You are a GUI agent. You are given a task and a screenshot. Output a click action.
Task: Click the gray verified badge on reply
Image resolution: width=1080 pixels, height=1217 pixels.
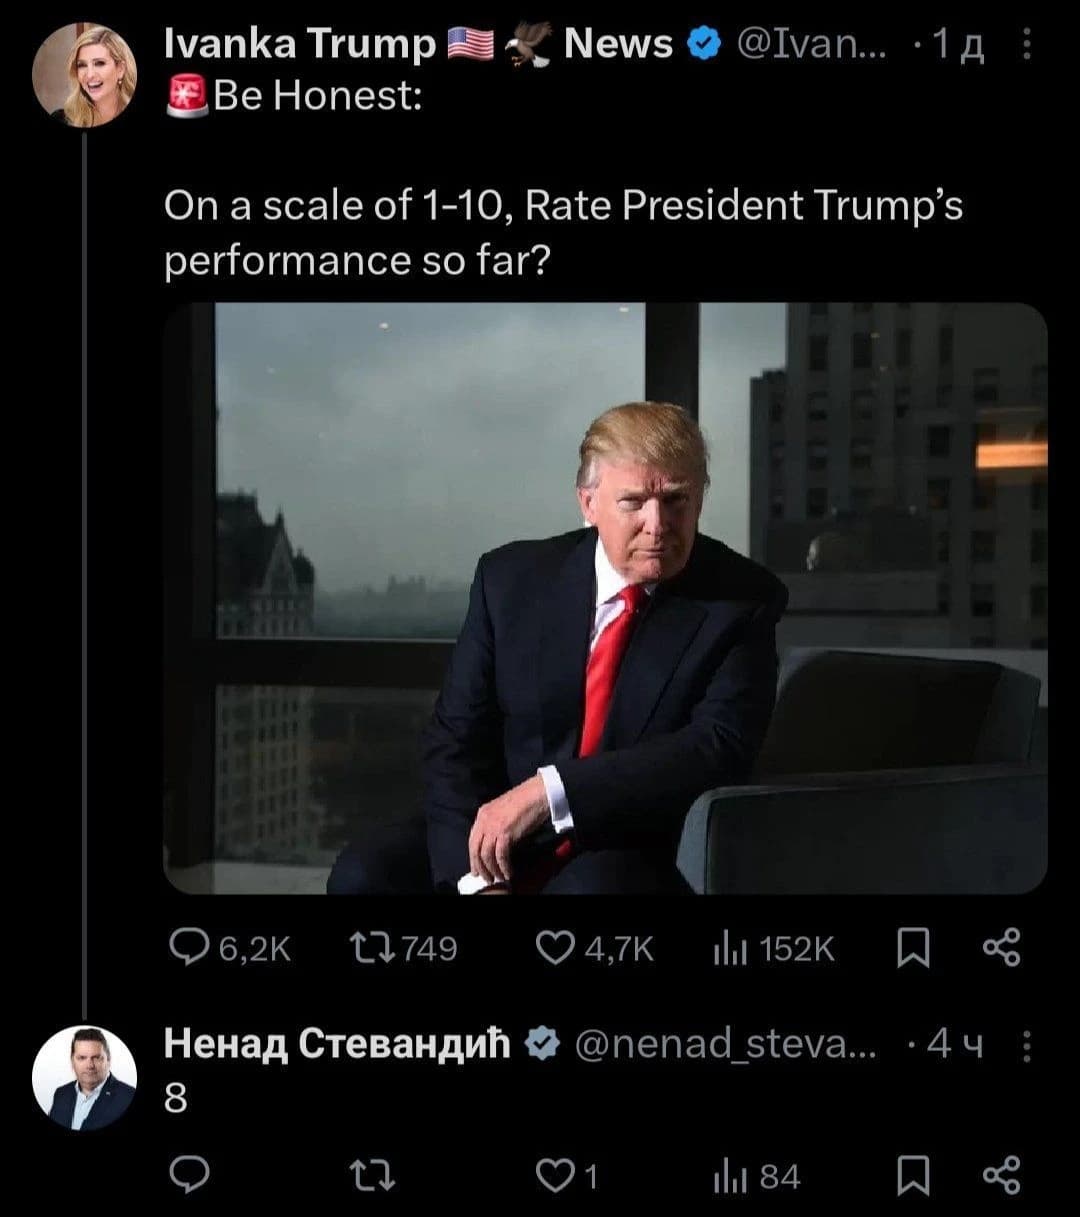[540, 1047]
